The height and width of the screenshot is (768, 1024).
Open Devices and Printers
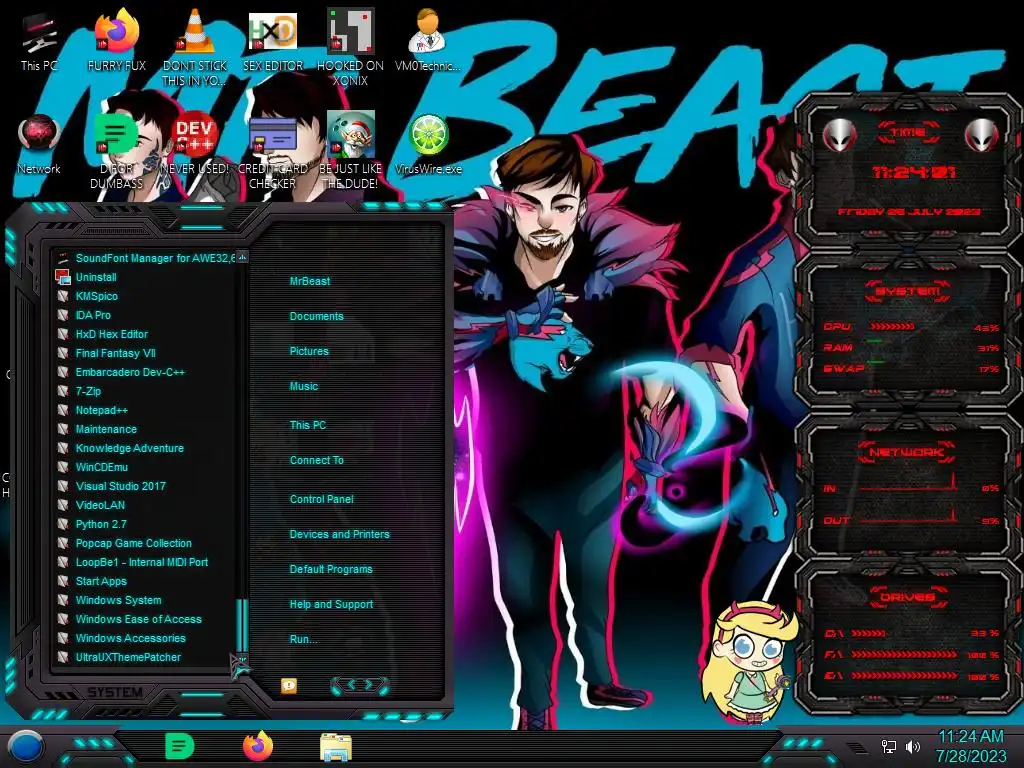(x=339, y=534)
